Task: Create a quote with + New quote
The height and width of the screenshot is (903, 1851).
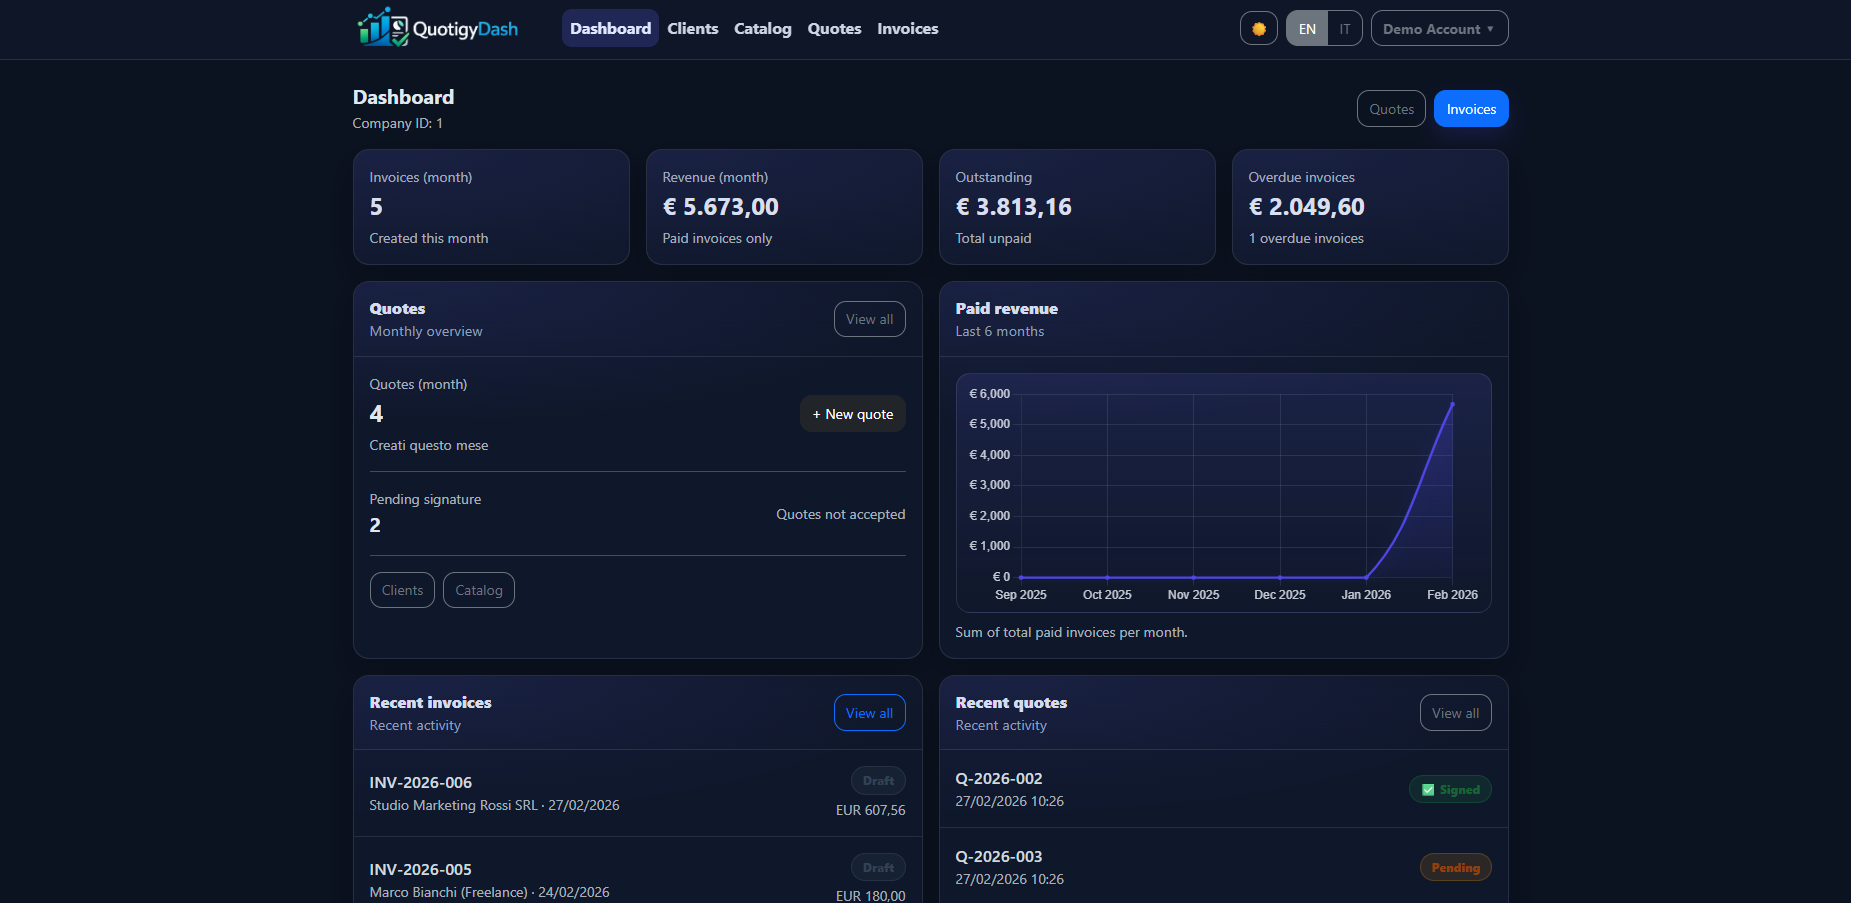Action: [853, 414]
